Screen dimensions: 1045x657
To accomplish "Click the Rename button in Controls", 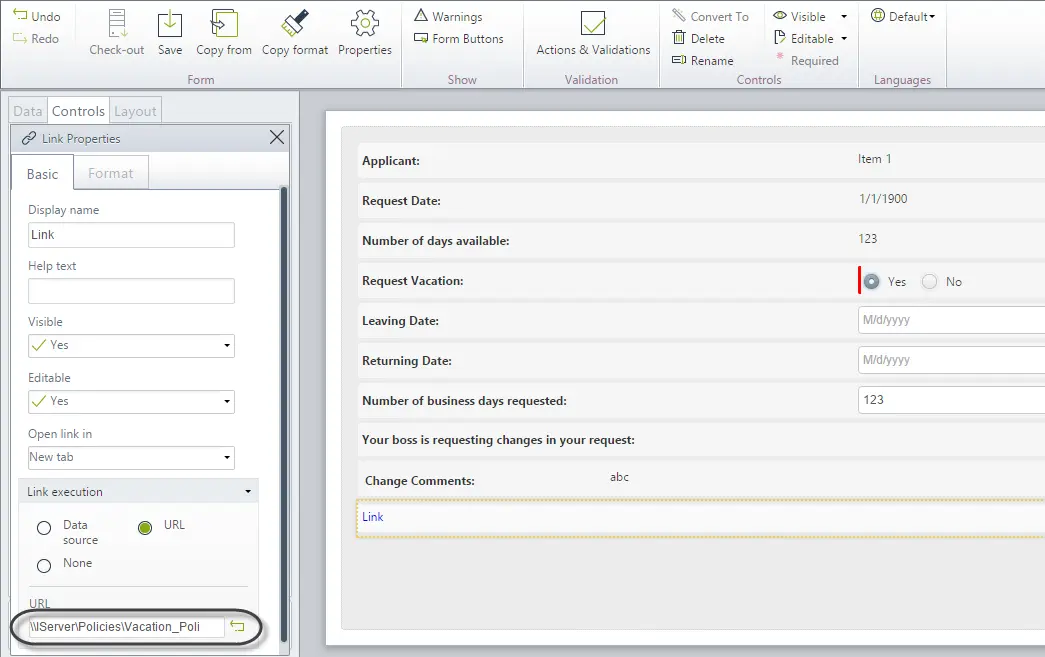I will point(702,61).
